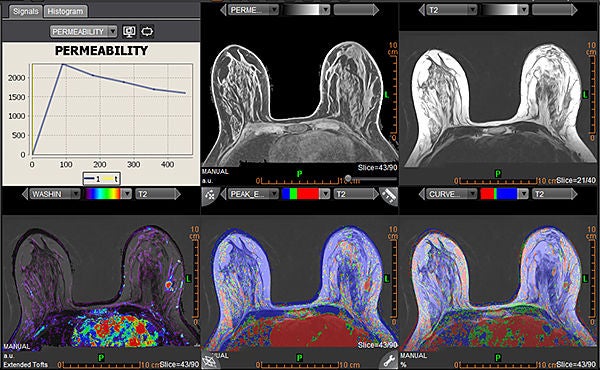
Task: Select the T2 overlay button next to PEAK_E...
Action: (x=353, y=194)
